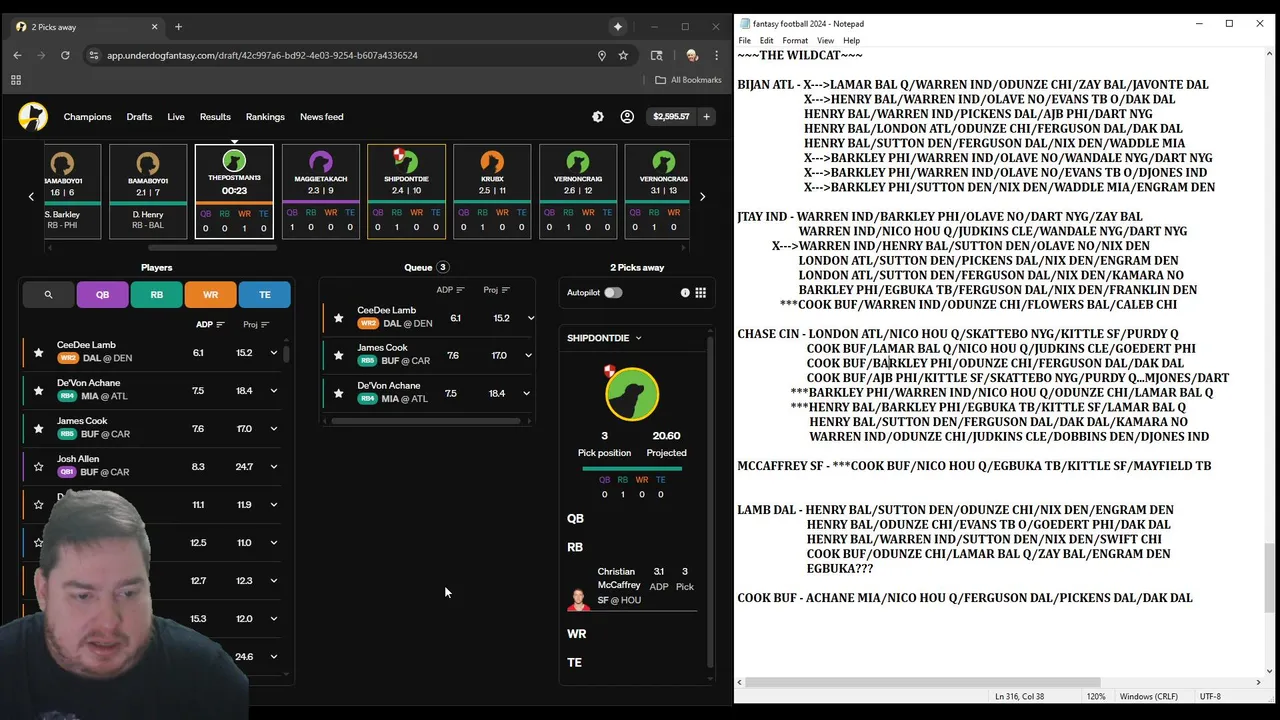Open the account profile icon in header
Image resolution: width=1280 pixels, height=720 pixels.
click(627, 117)
